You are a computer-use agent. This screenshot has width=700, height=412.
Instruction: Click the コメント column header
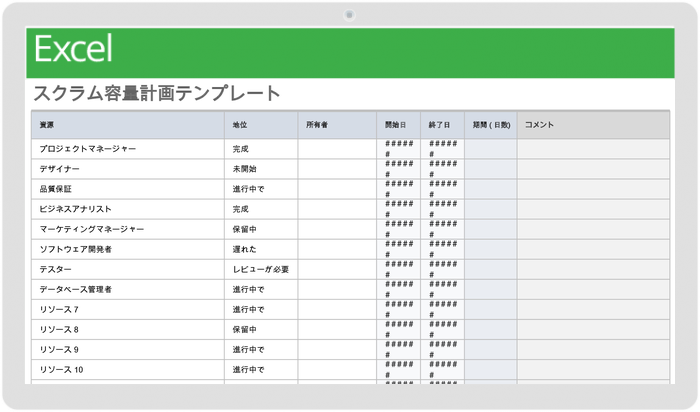coord(540,125)
